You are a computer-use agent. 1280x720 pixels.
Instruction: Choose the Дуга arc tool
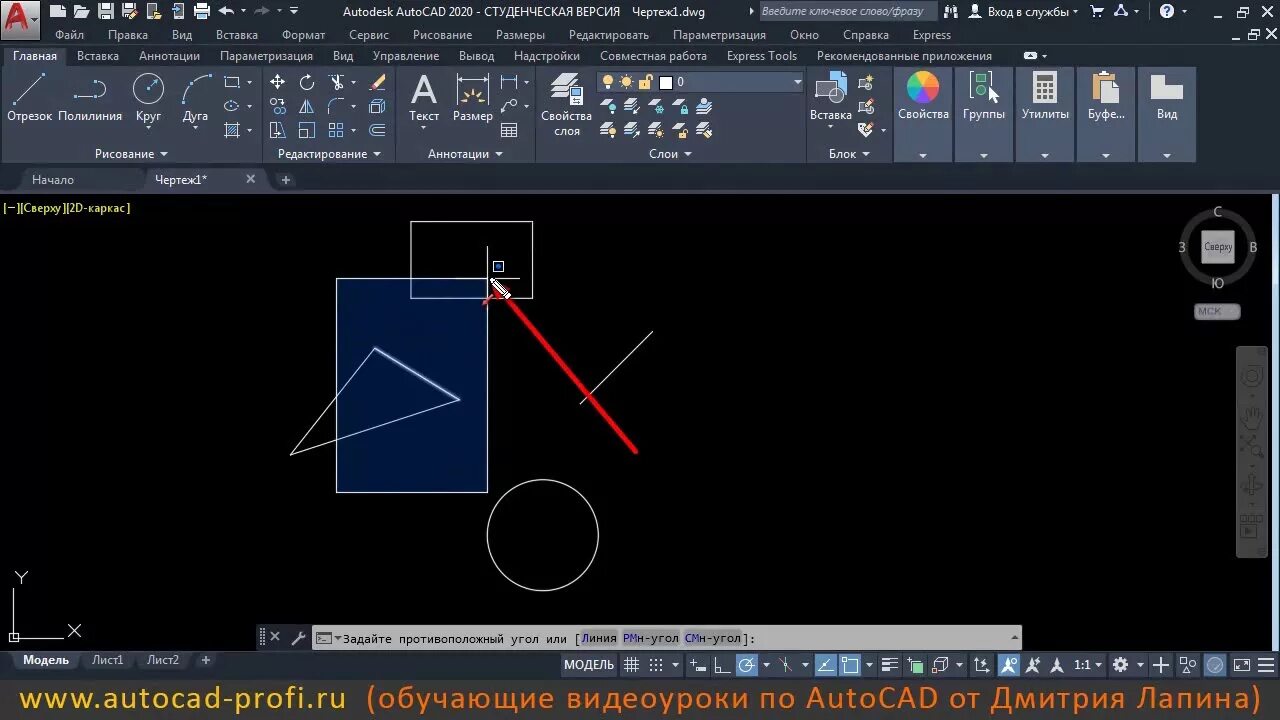click(x=196, y=98)
